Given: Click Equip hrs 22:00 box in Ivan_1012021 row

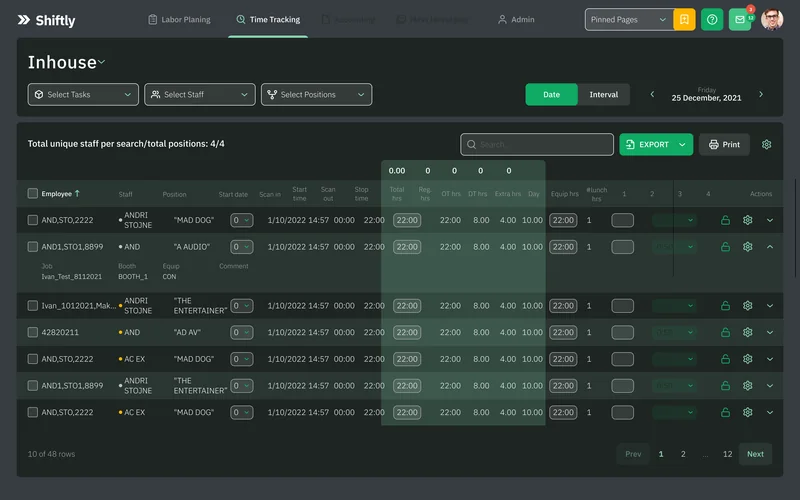Looking at the screenshot, I should (x=563, y=306).
